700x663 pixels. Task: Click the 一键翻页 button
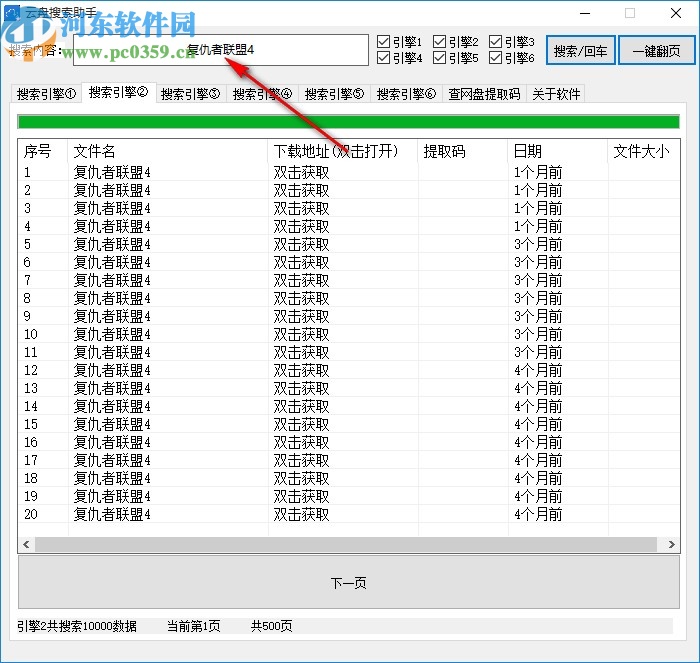(x=656, y=50)
